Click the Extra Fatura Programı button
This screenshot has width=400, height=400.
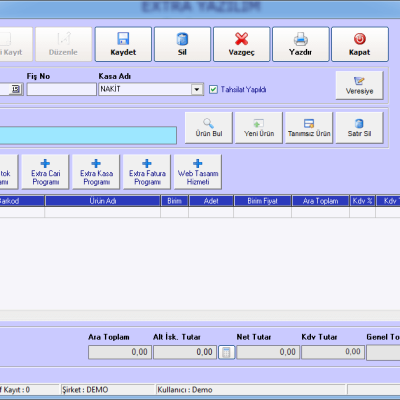tap(147, 172)
